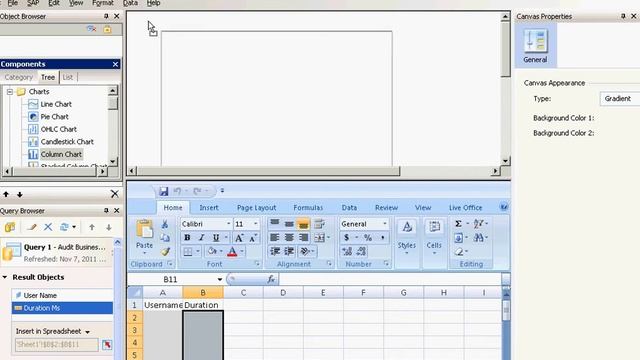The image size is (640, 360).
Task: Select column B header in spreadsheet
Action: point(203,293)
